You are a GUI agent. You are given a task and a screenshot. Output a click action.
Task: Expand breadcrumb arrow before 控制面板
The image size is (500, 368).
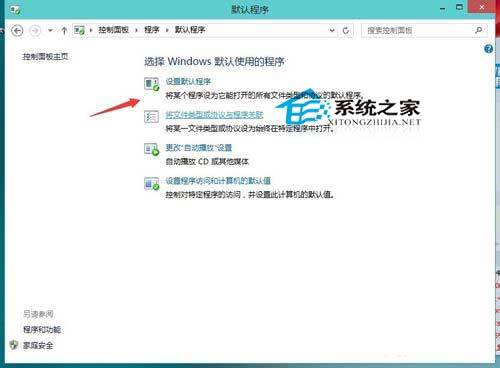[x=91, y=30]
